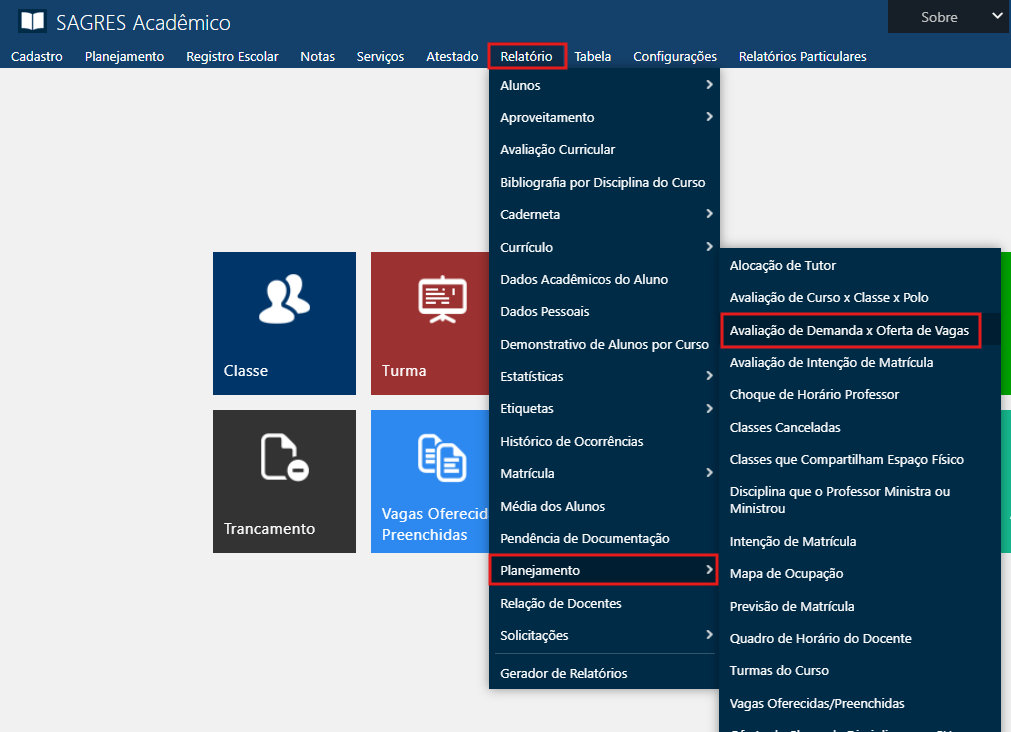Viewport: 1011px width, 732px height.
Task: Open the Relatórios Particulares menu
Action: pyautogui.click(x=802, y=56)
